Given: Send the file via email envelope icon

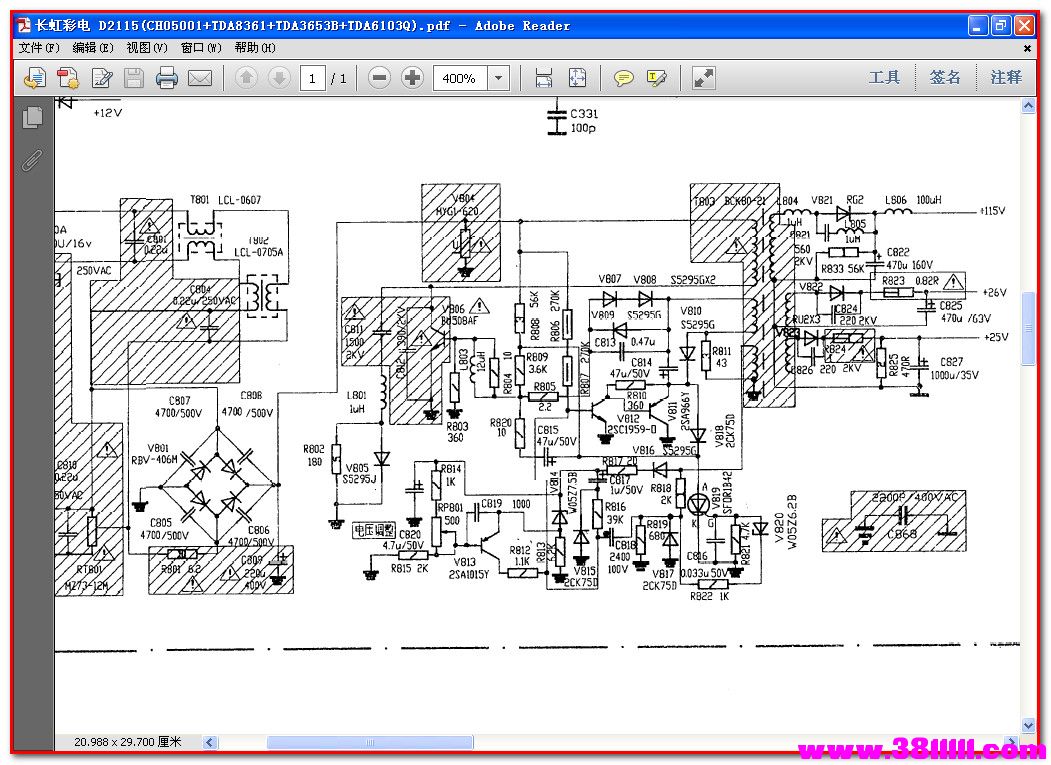Looking at the screenshot, I should 200,78.
